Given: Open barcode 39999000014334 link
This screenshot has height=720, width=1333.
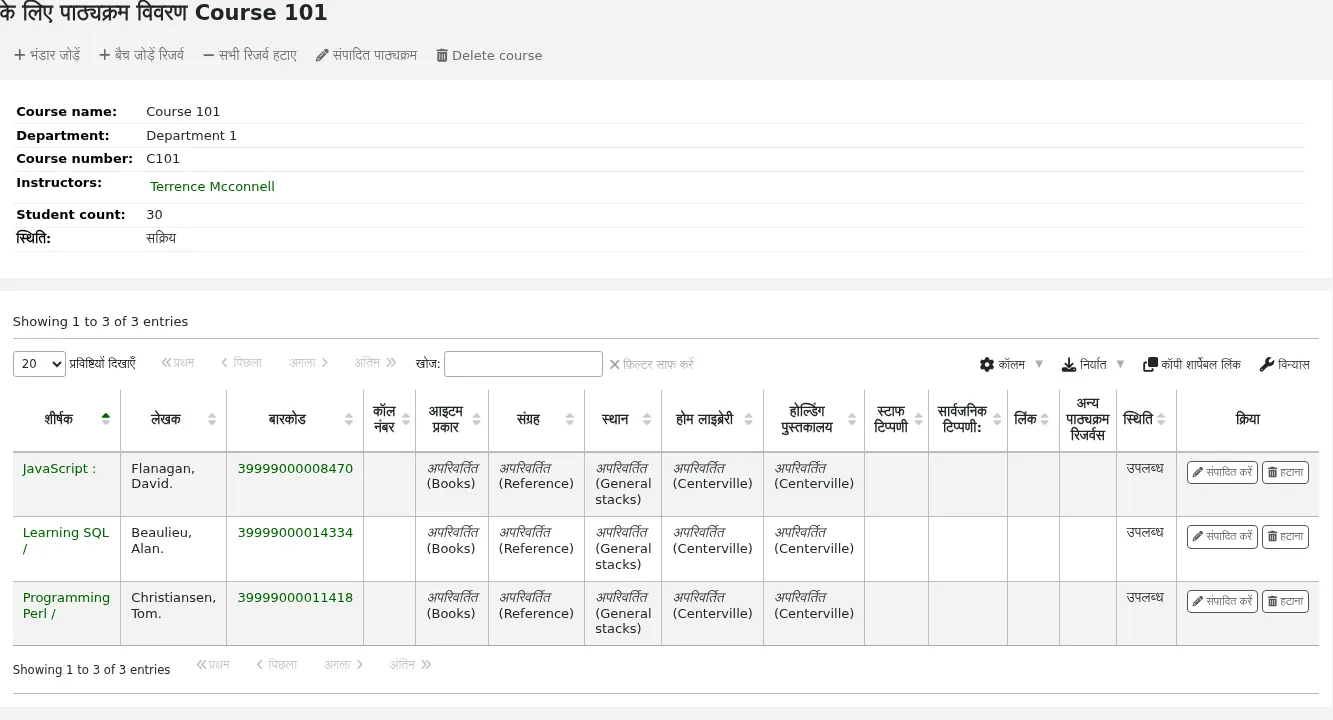Looking at the screenshot, I should click(295, 532).
